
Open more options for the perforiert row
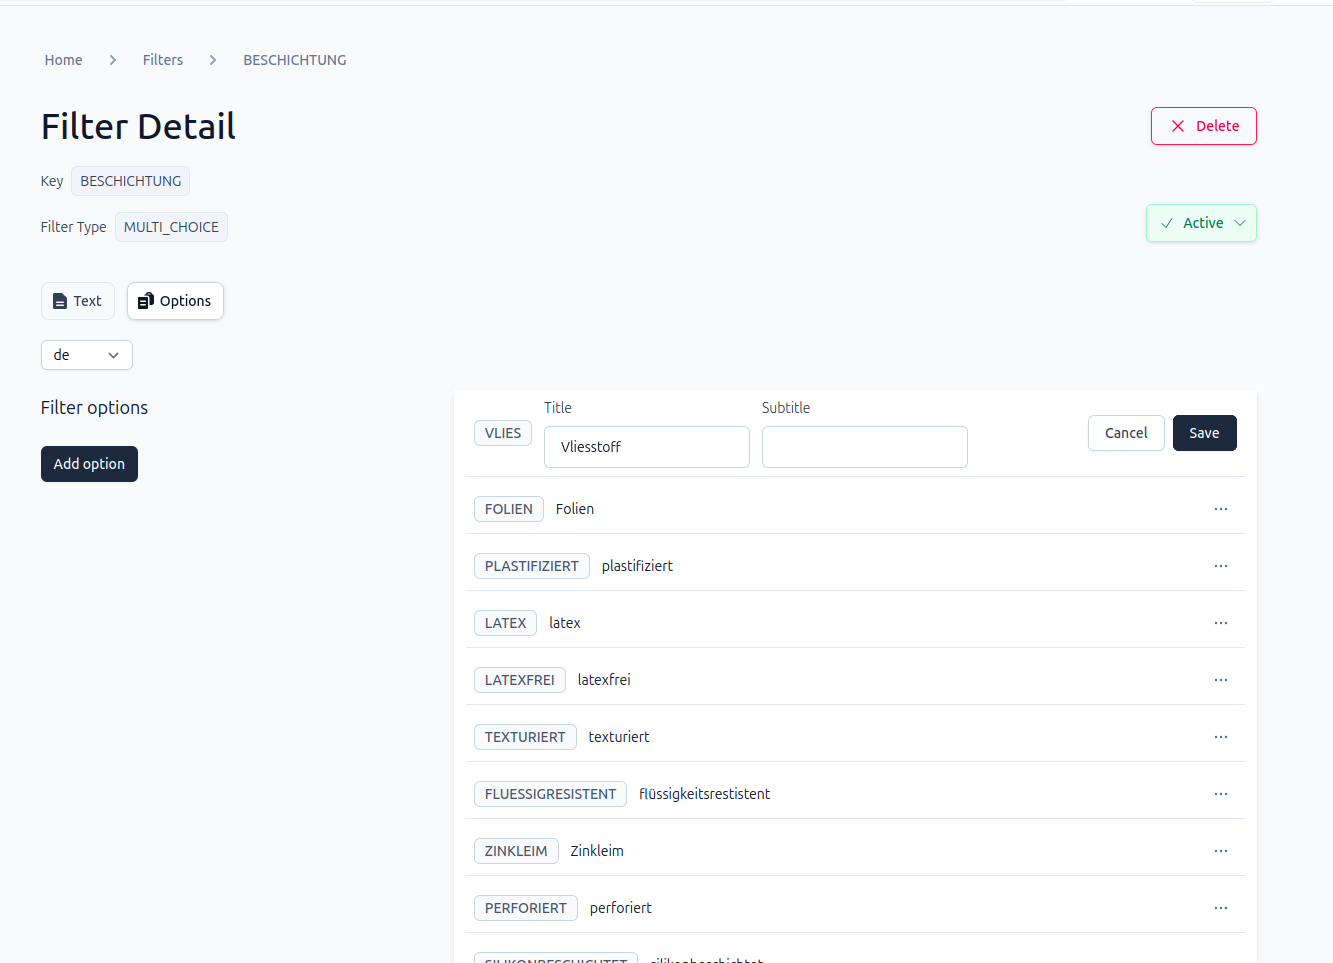pyautogui.click(x=1220, y=908)
